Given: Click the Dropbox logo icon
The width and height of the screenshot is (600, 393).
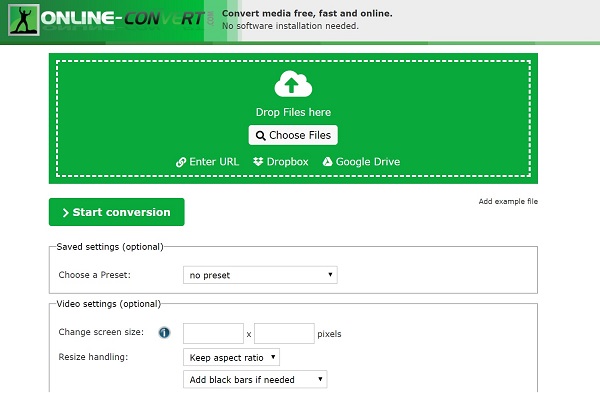Looking at the screenshot, I should (258, 161).
